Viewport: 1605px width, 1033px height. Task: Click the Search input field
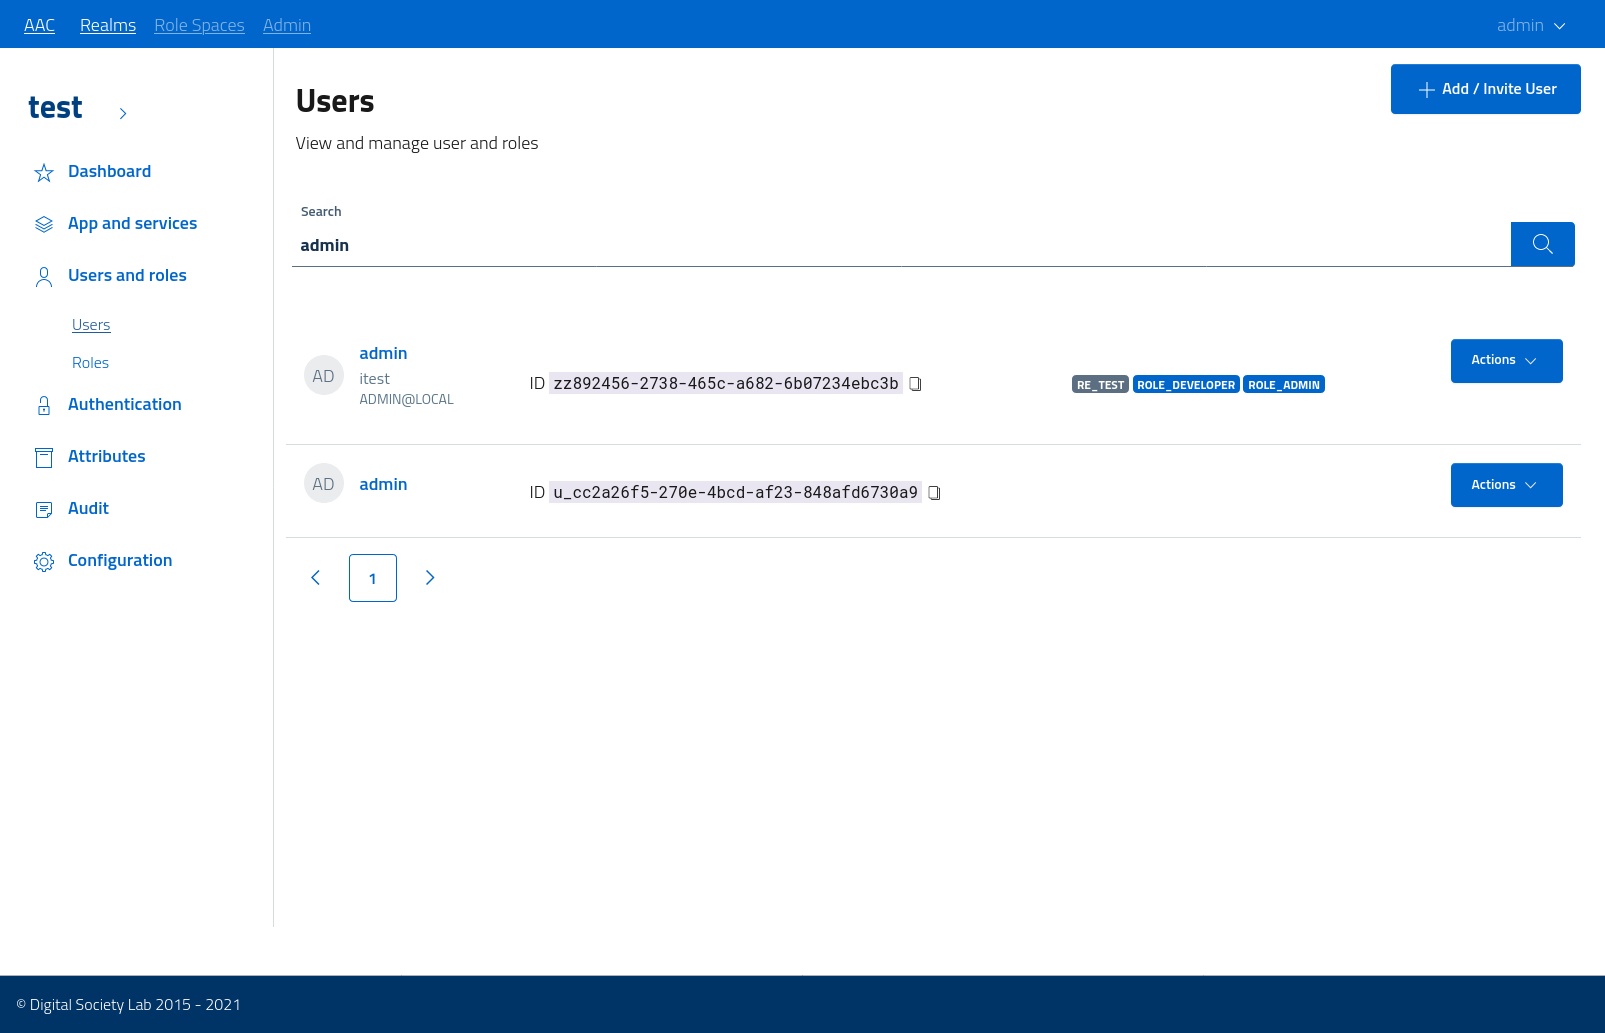(x=901, y=245)
